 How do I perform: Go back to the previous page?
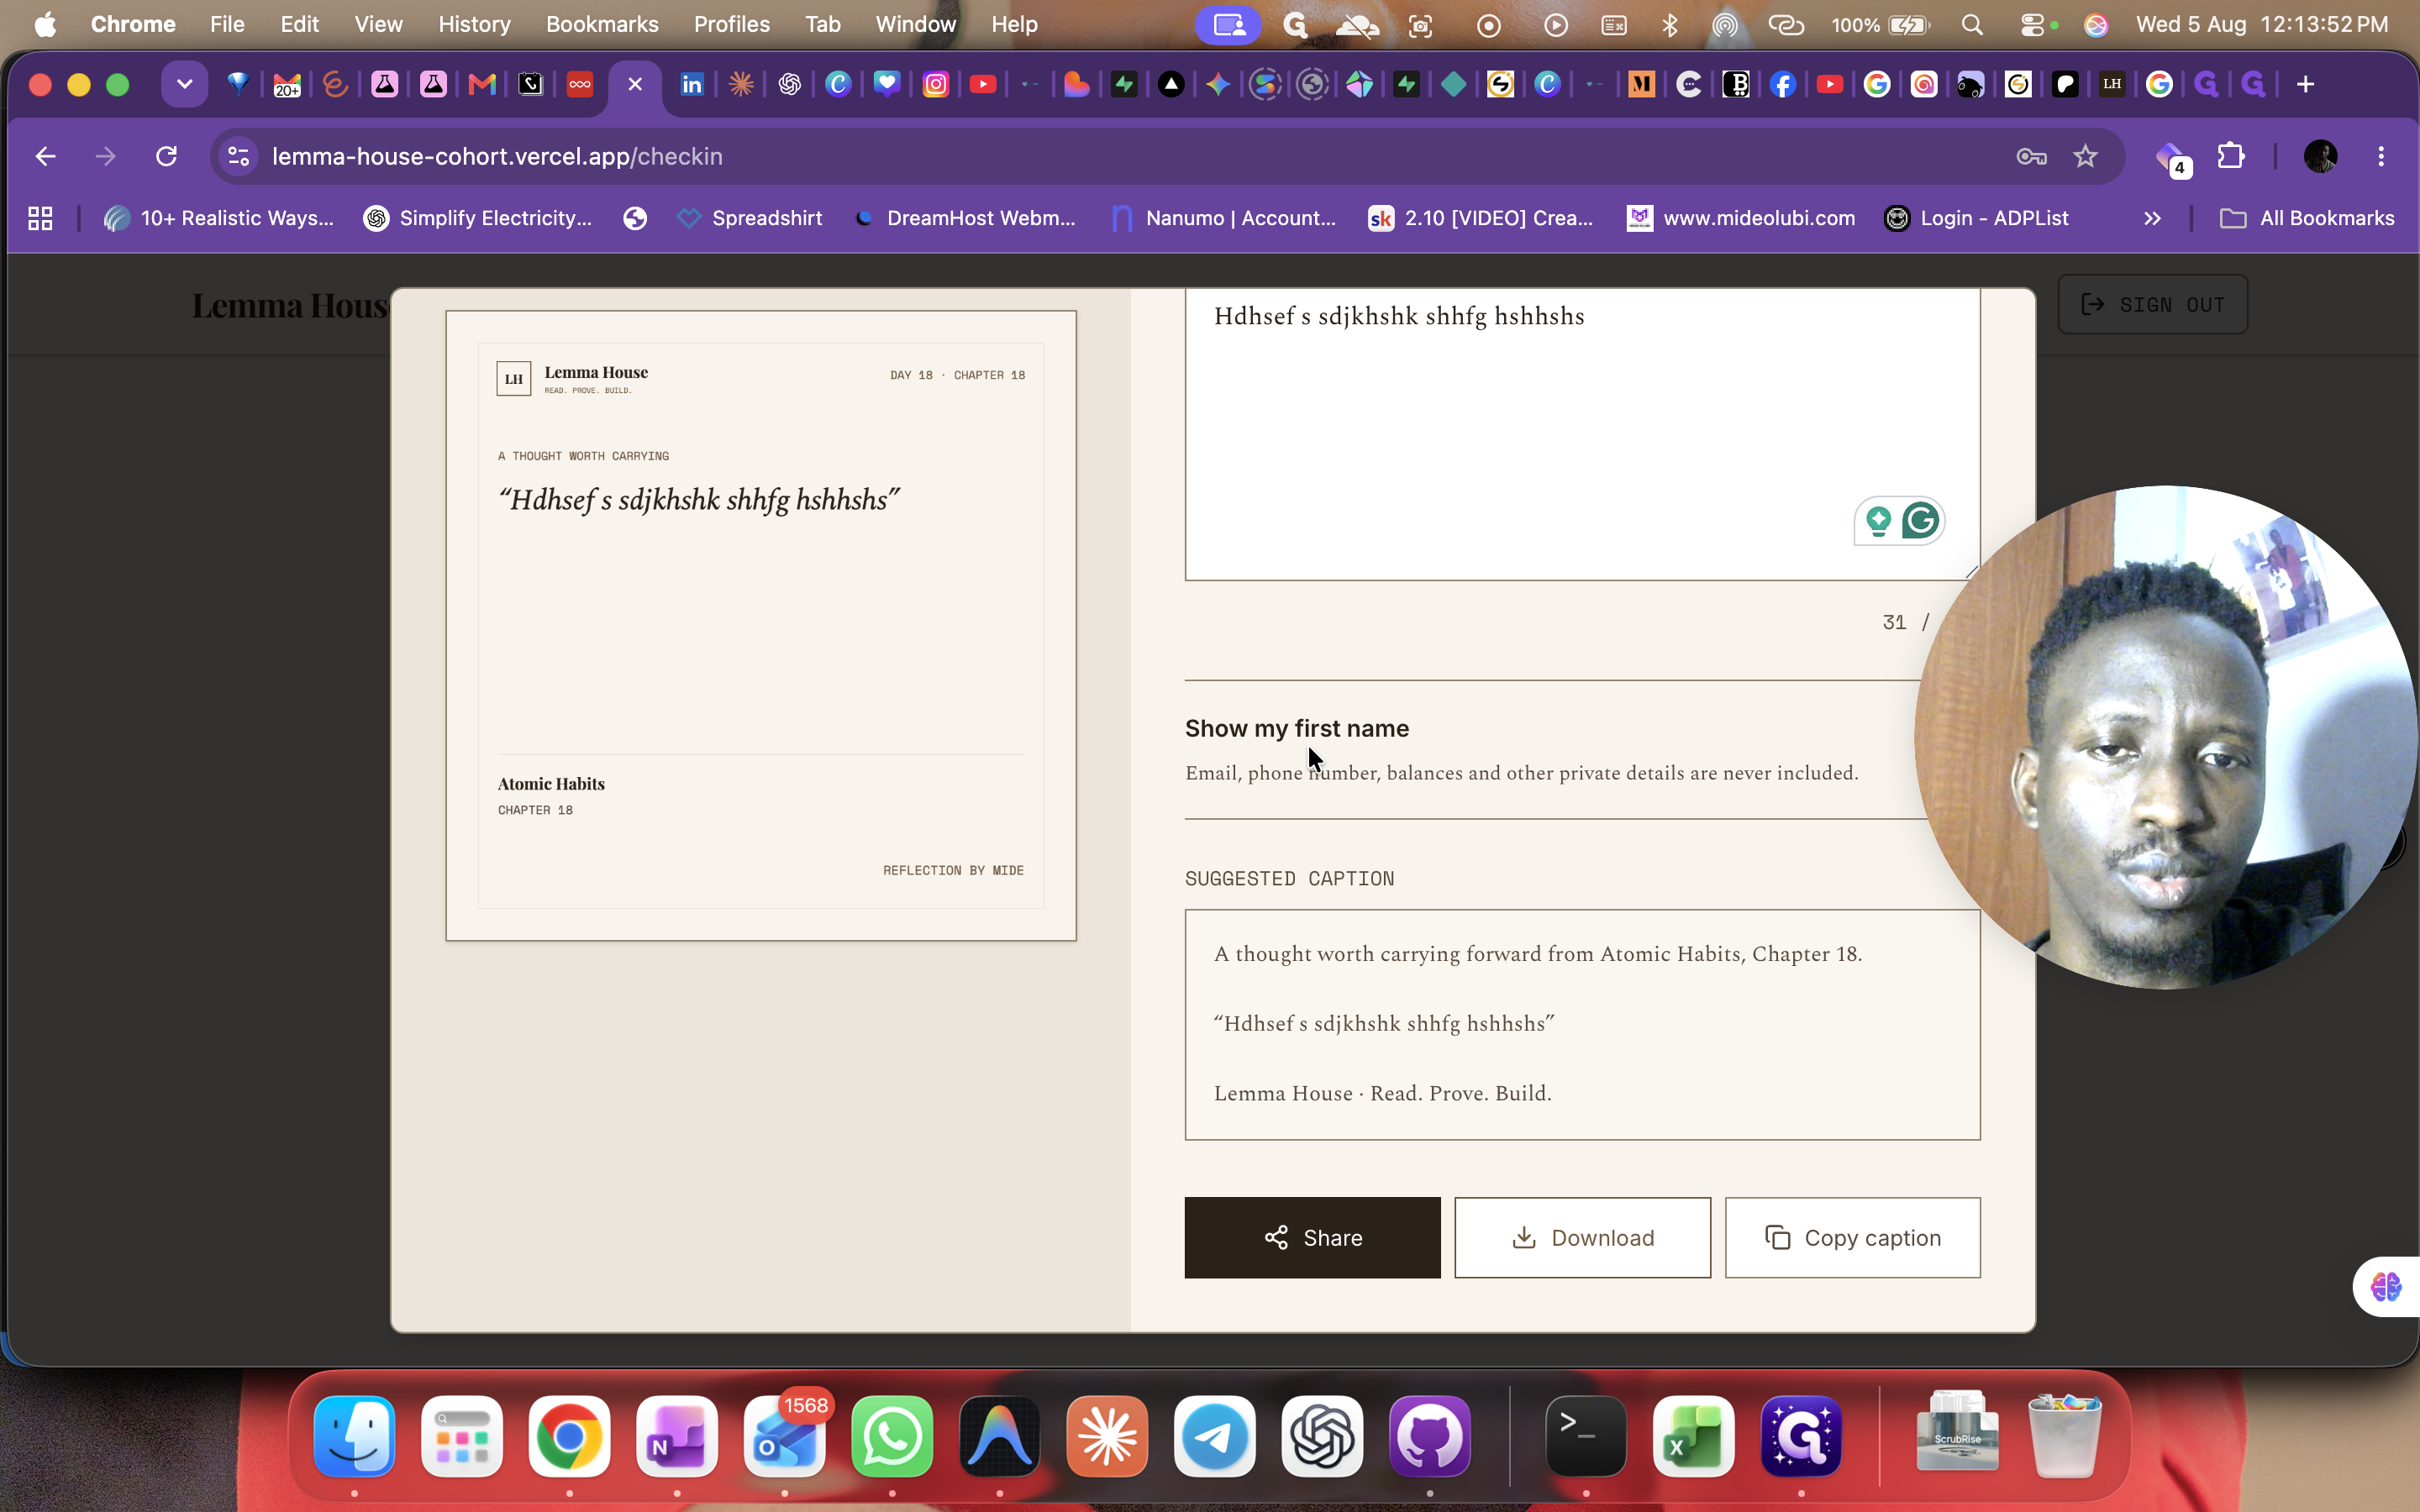45,156
